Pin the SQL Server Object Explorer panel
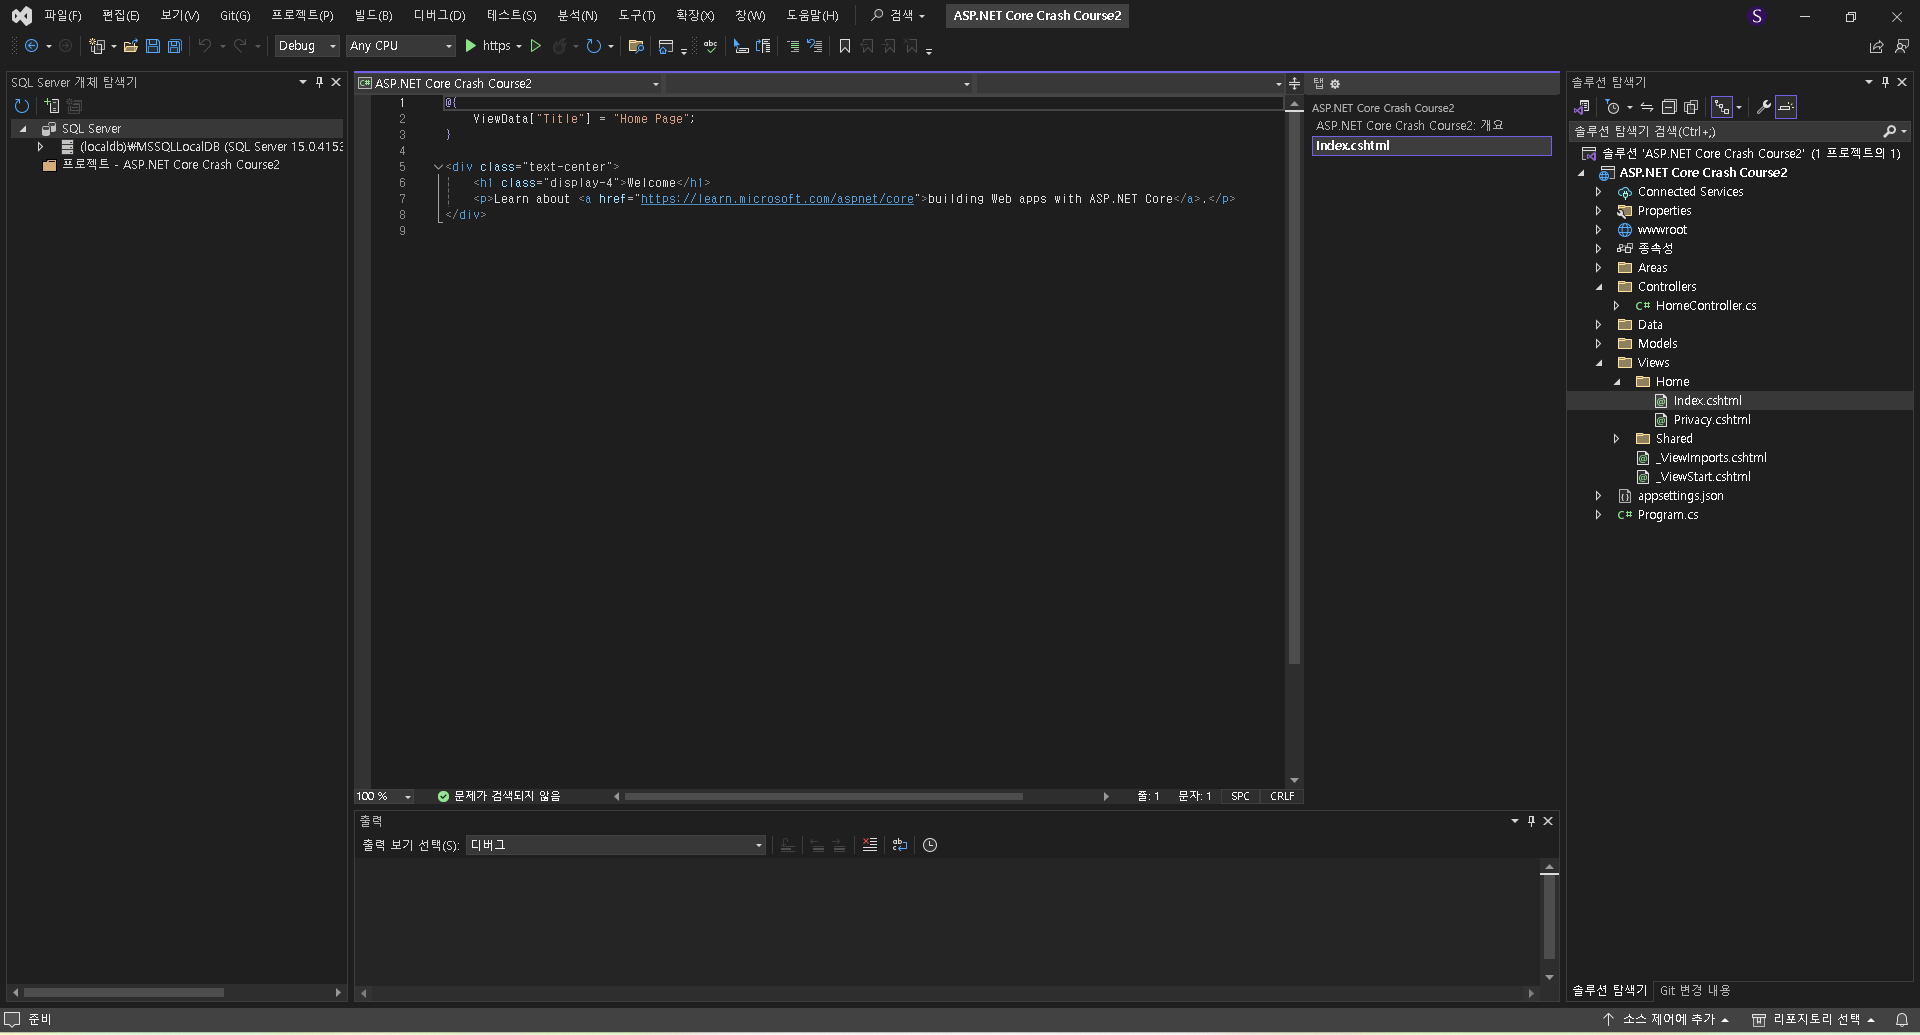This screenshot has width=1920, height=1035. (x=319, y=82)
